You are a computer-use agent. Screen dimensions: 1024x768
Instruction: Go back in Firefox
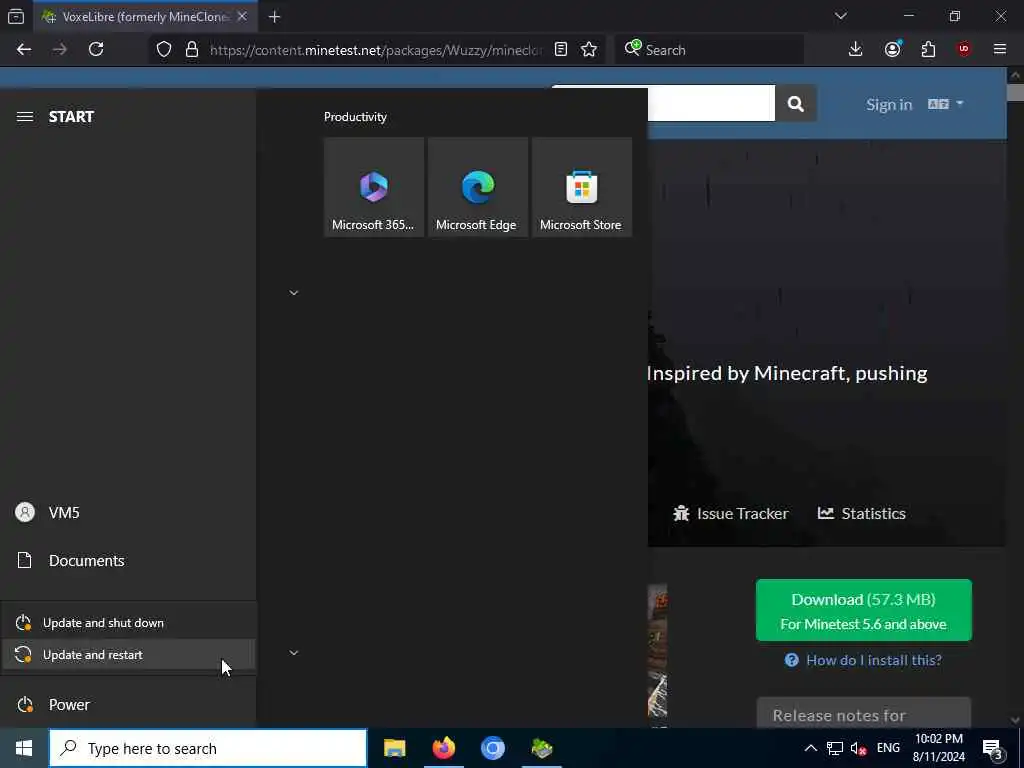[x=24, y=49]
